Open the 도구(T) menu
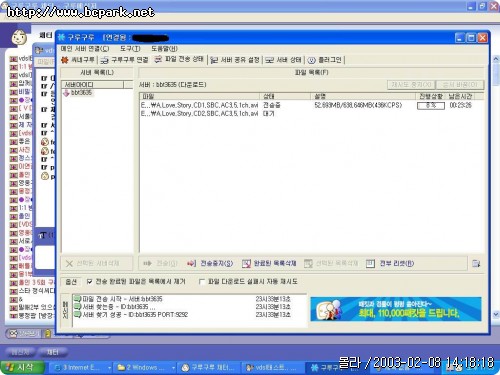This screenshot has width=500, height=375. pos(130,49)
